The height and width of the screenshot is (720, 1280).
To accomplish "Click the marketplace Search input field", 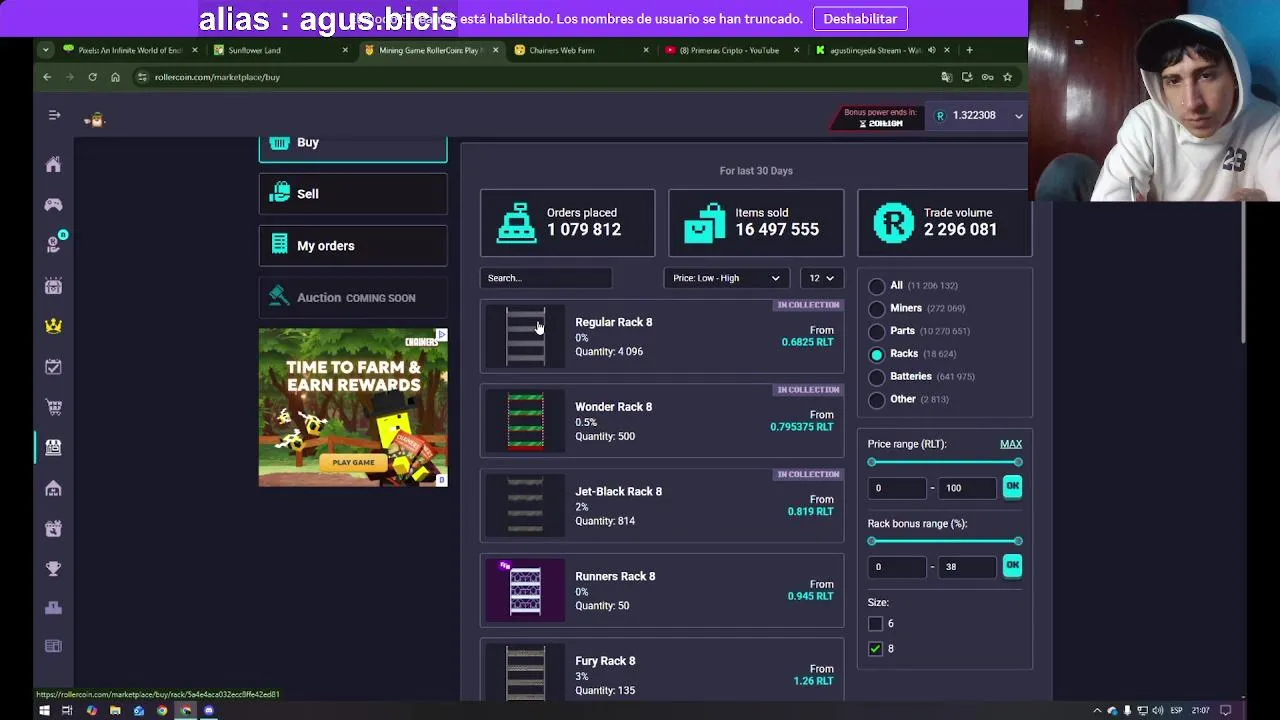I will tap(546, 278).
